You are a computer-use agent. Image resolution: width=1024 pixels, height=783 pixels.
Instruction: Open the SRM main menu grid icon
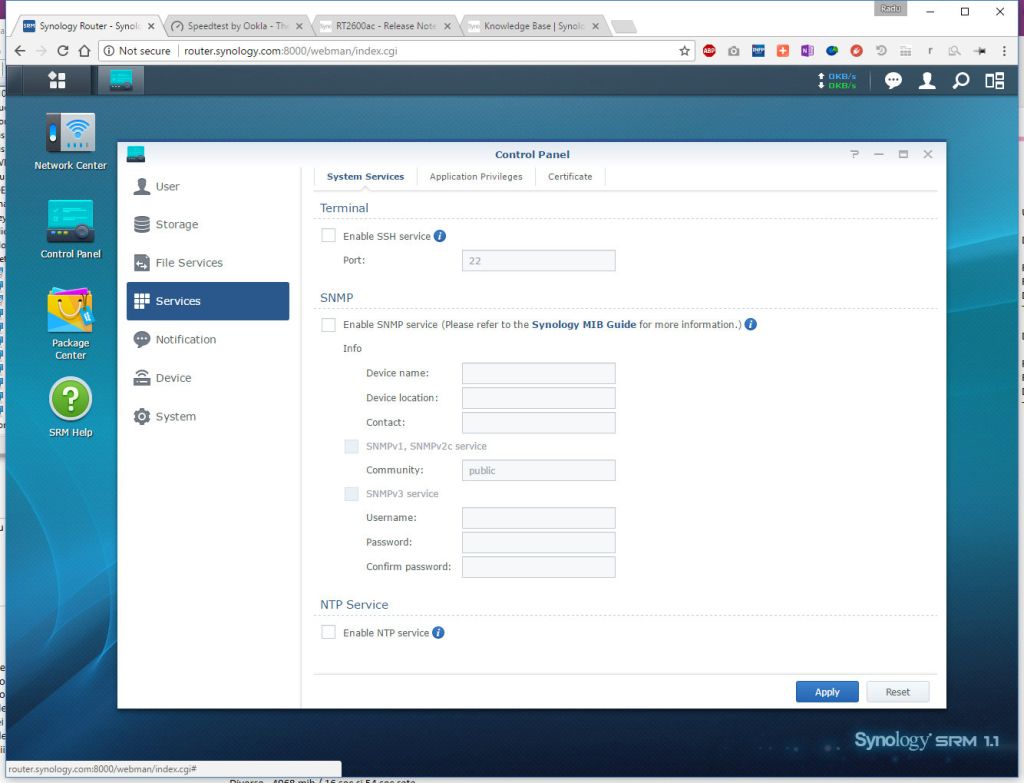click(57, 80)
